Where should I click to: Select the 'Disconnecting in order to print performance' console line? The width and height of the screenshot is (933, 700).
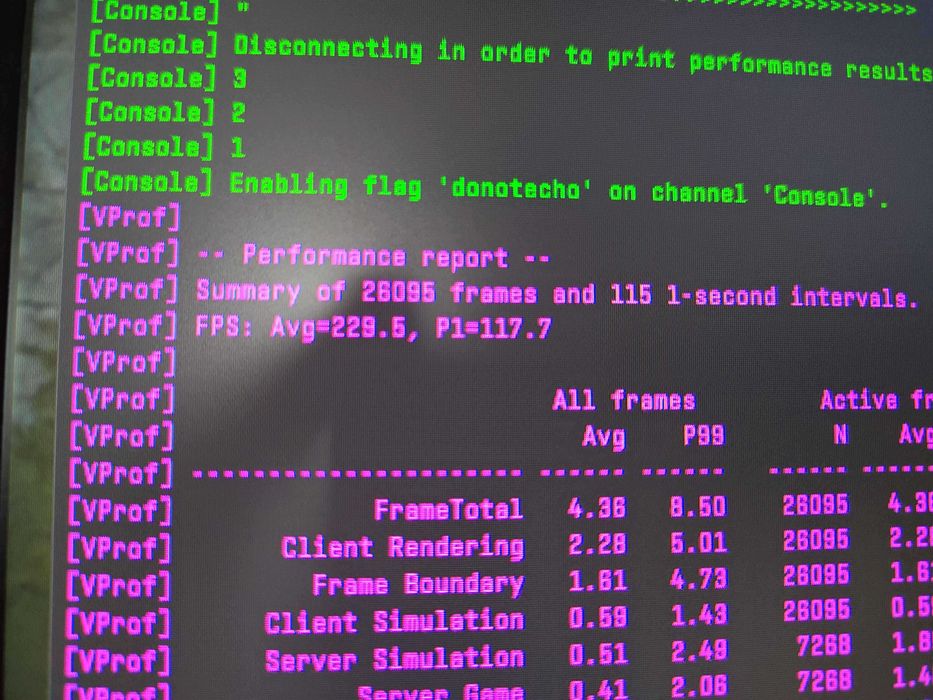(x=511, y=58)
